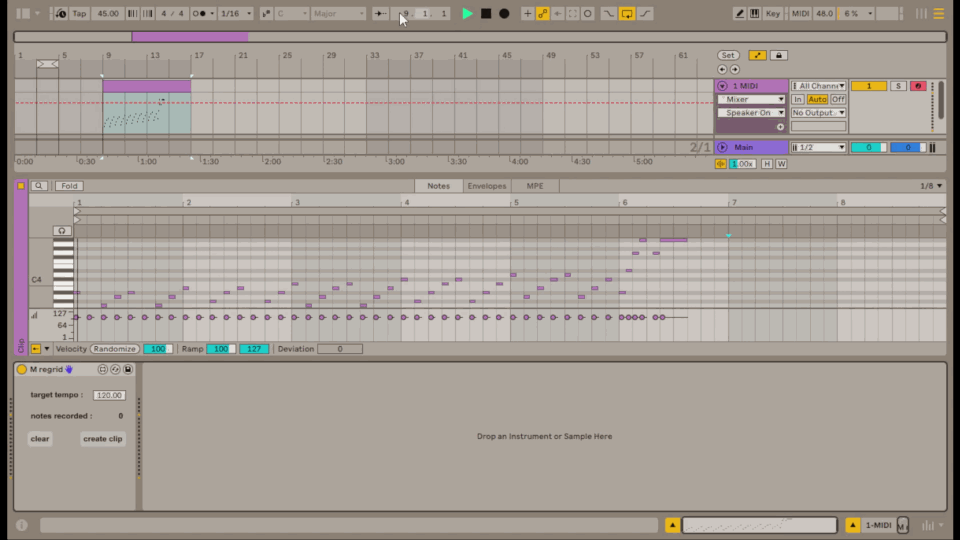Click the Arrangement Record button
The height and width of the screenshot is (540, 960).
click(x=504, y=14)
